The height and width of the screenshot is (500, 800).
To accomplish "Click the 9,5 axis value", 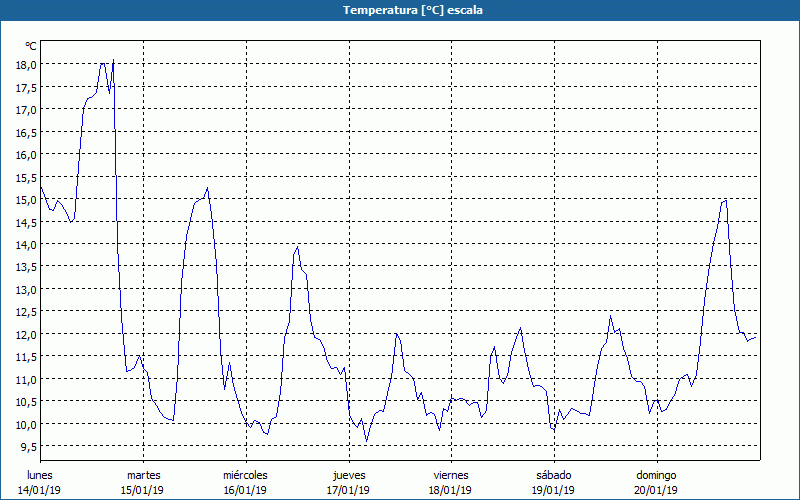I will tap(30, 446).
